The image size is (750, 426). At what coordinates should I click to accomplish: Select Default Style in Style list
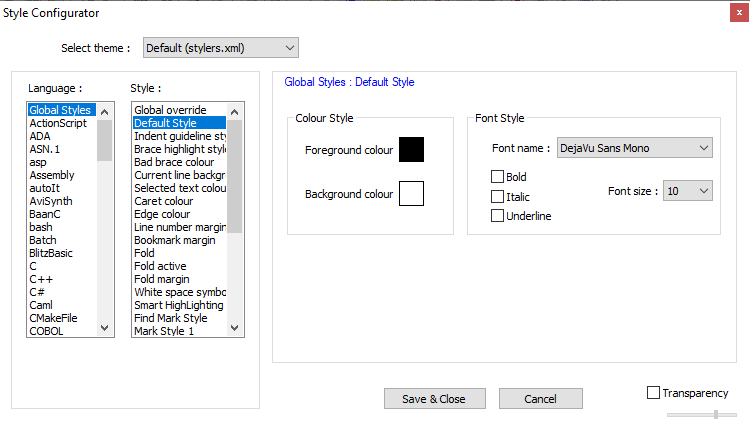(179, 123)
